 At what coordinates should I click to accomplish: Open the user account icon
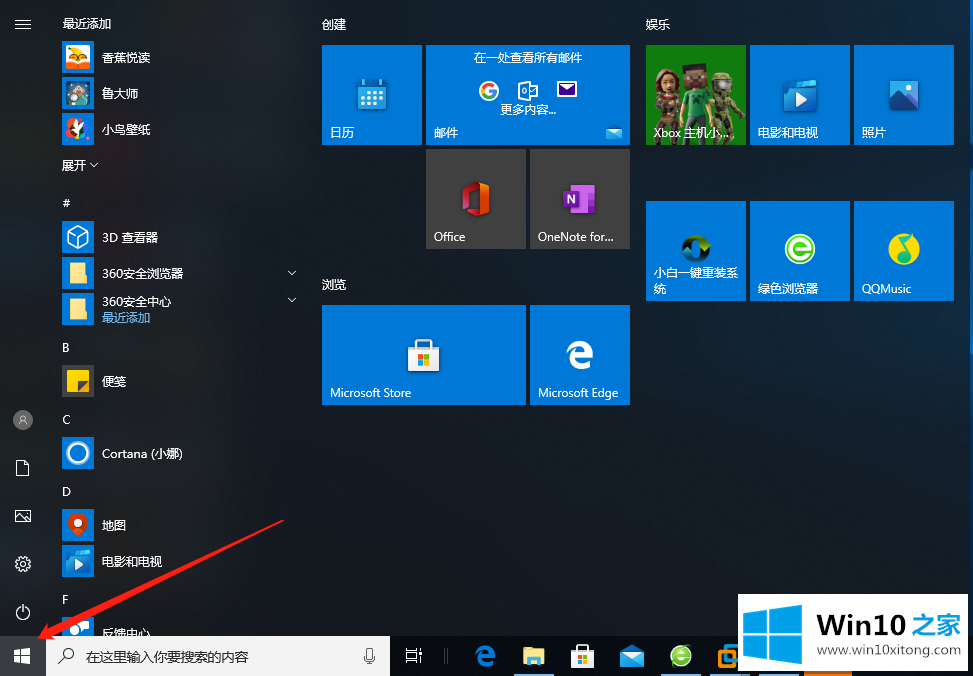(23, 420)
